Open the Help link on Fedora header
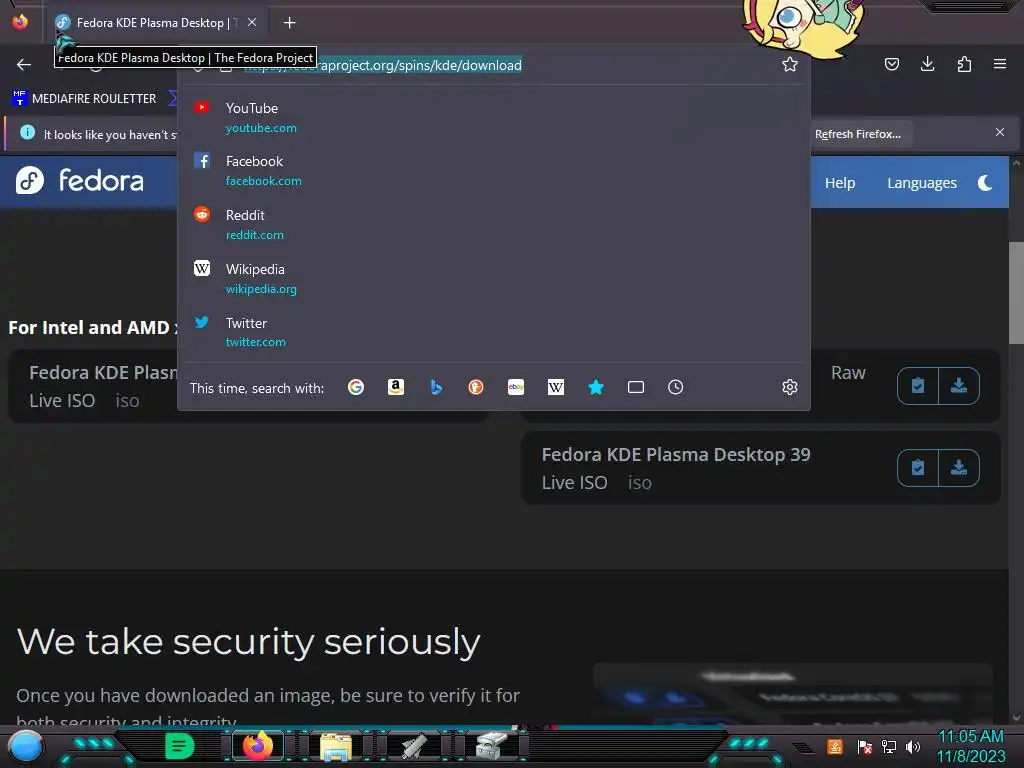Screen dimensions: 1024x768 pyautogui.click(x=840, y=183)
